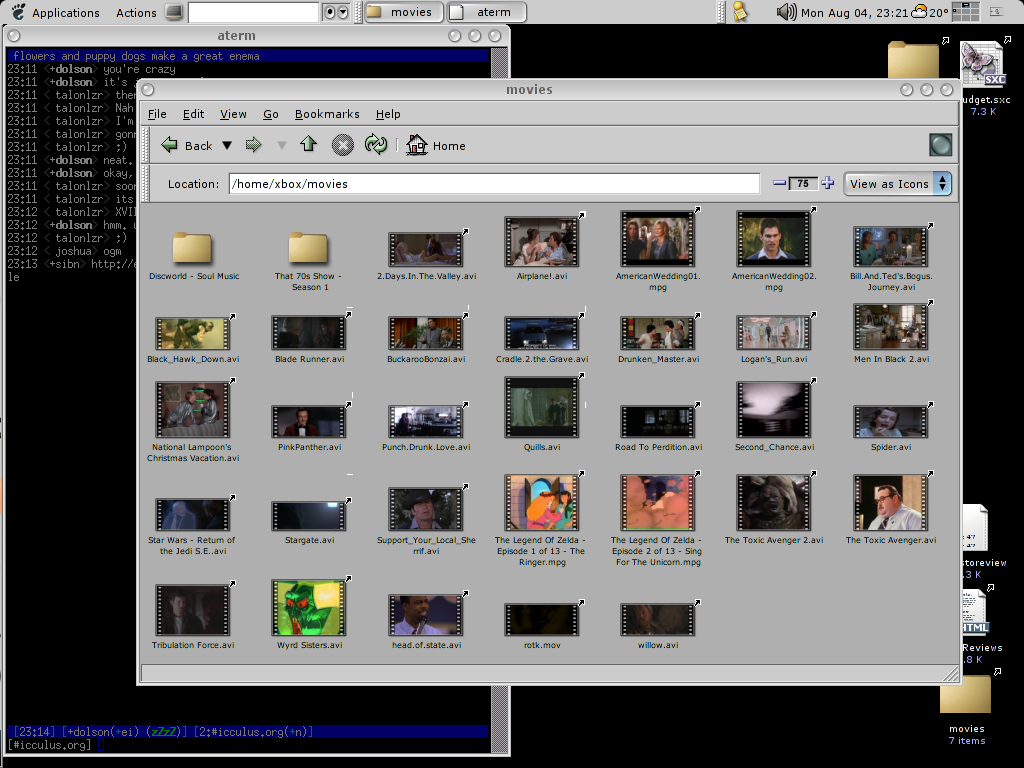Image resolution: width=1024 pixels, height=768 pixels.
Task: Select the Punch.Drunk.Love.avi video icon
Action: click(426, 421)
